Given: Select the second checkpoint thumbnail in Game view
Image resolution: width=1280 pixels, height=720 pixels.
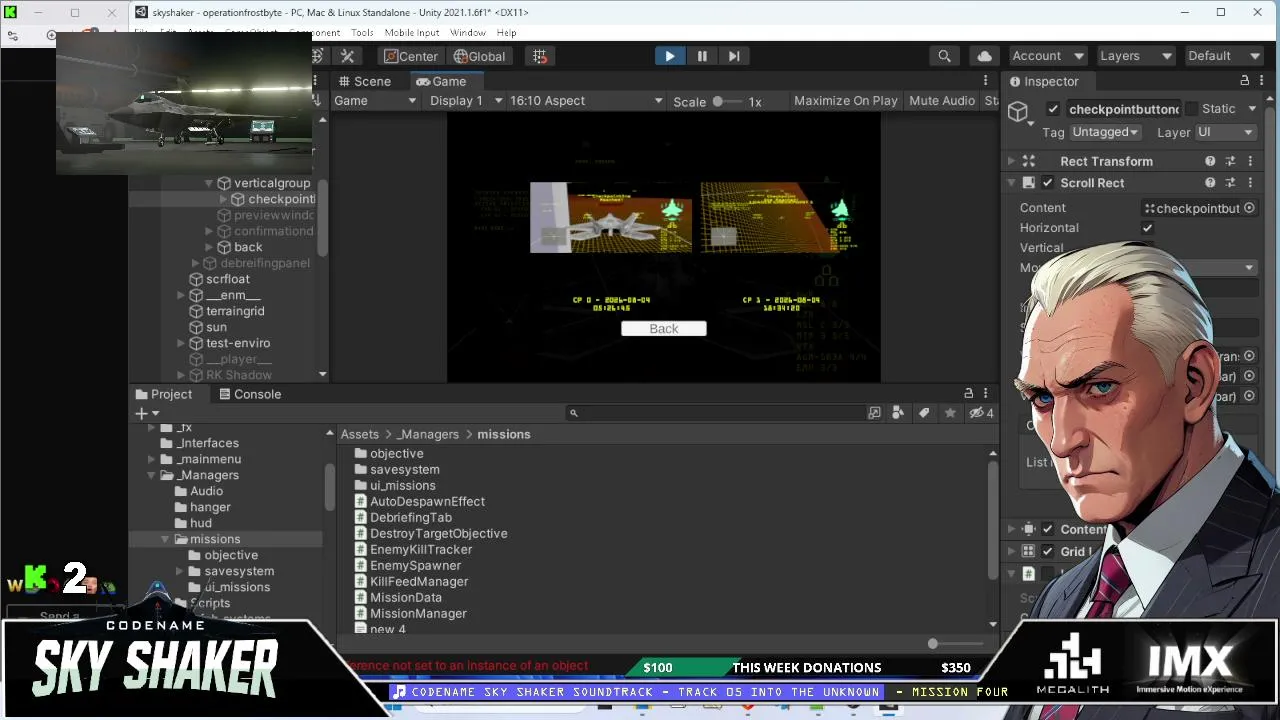Looking at the screenshot, I should tap(778, 218).
